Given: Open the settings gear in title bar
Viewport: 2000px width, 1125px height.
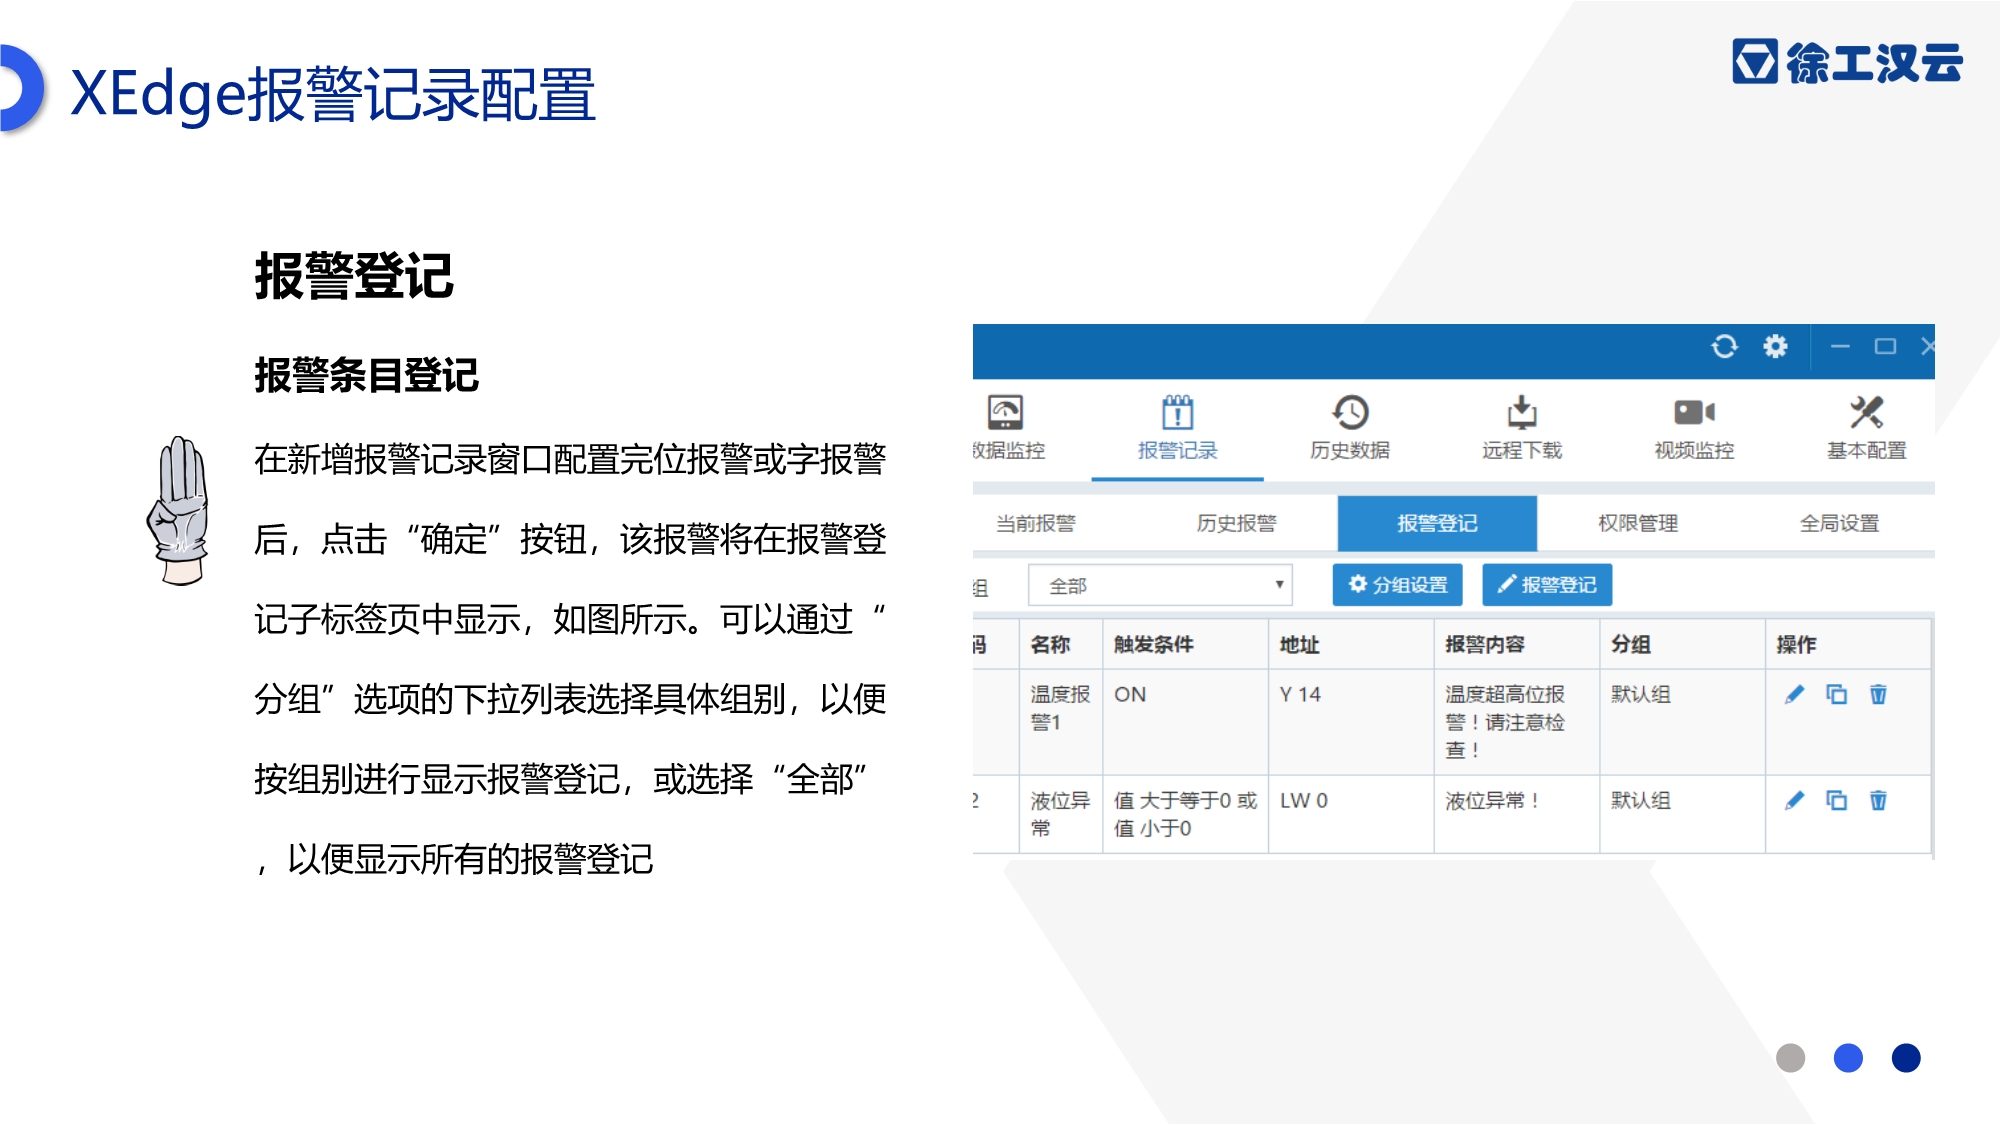Looking at the screenshot, I should (x=1775, y=347).
